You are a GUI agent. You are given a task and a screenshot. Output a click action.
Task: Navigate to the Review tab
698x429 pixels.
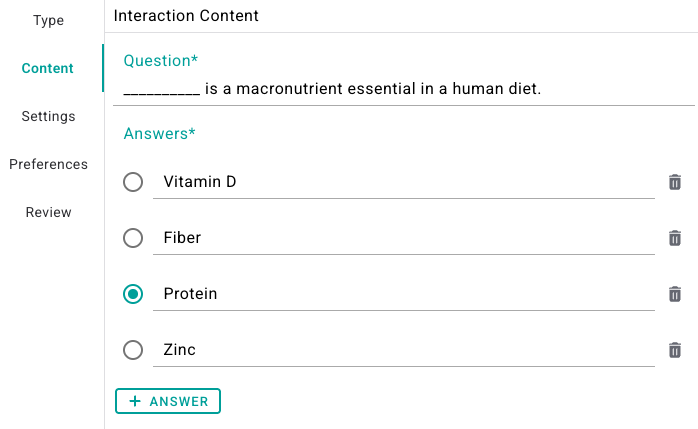48,212
